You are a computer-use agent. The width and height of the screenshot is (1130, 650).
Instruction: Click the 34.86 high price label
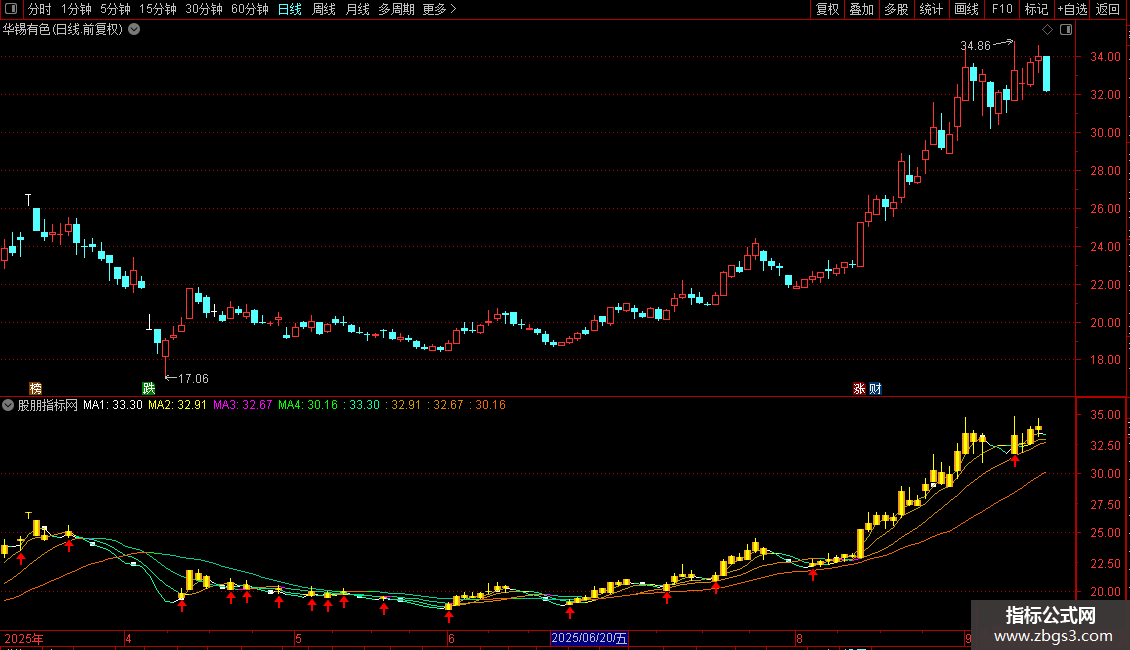[975, 46]
